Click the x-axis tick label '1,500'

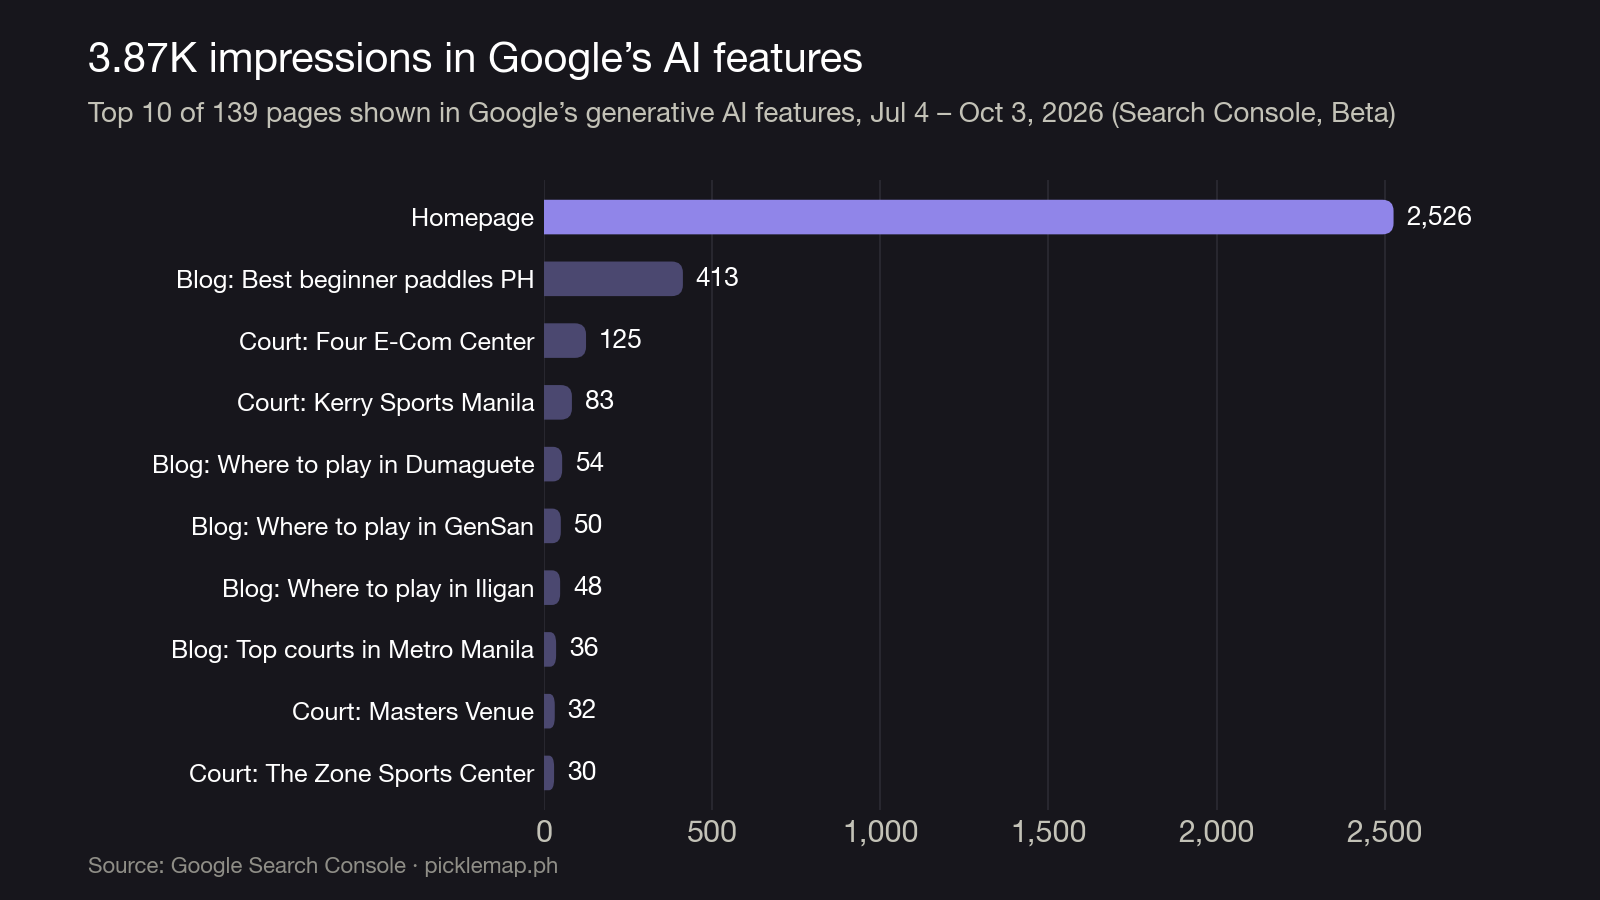pyautogui.click(x=1049, y=832)
